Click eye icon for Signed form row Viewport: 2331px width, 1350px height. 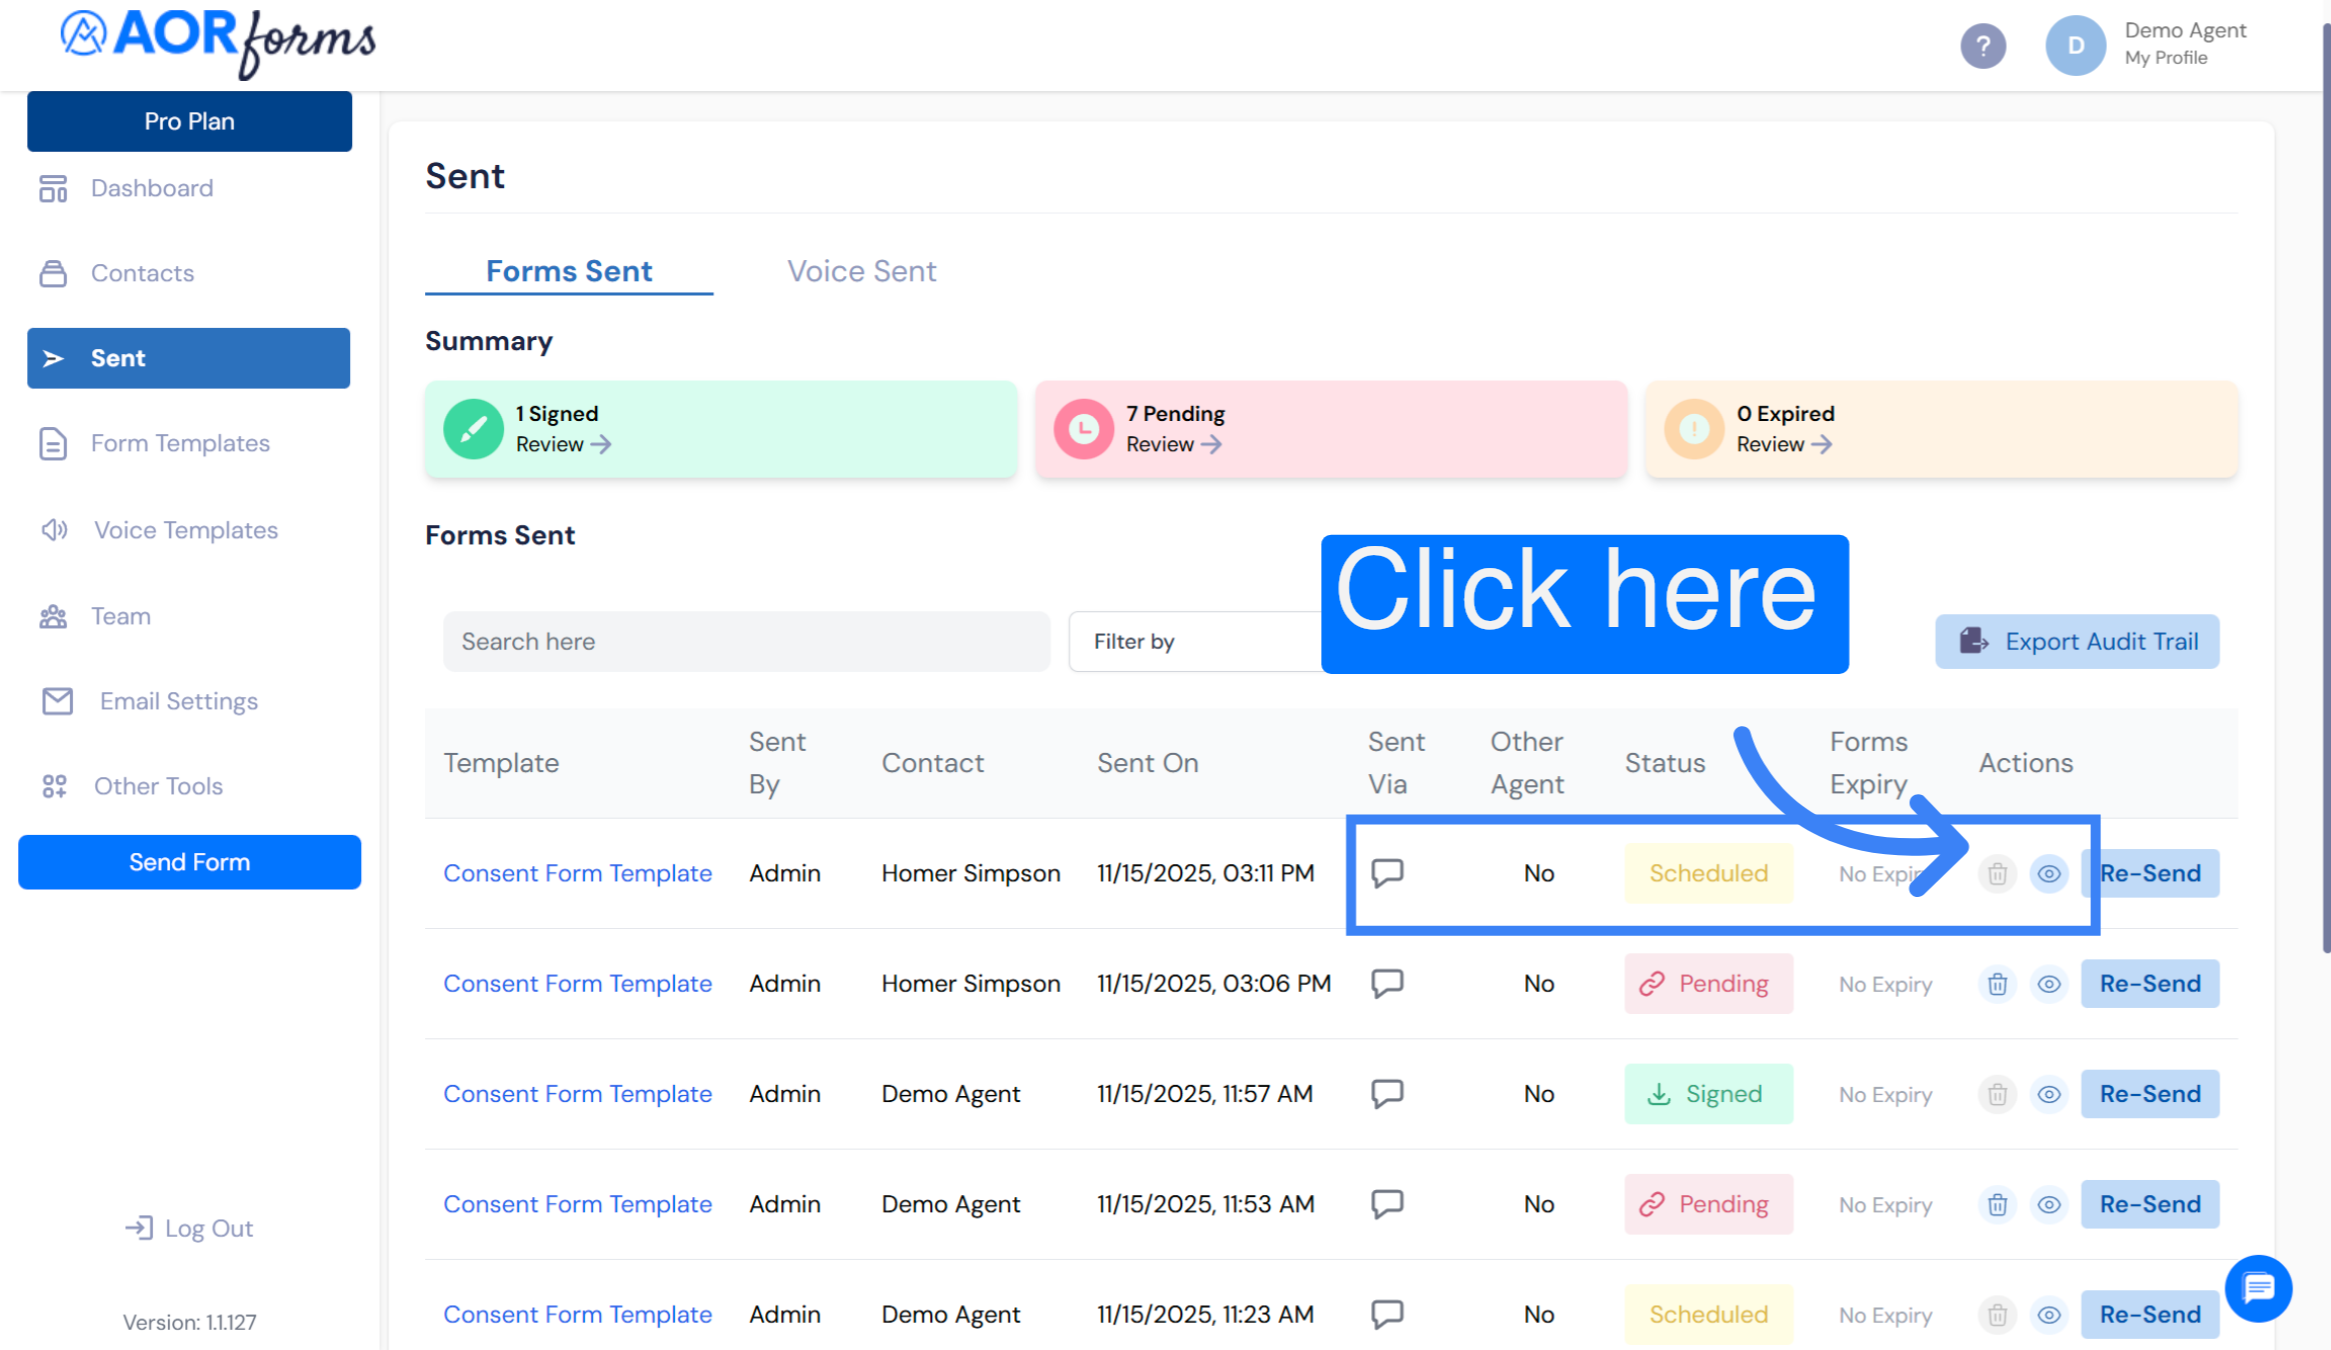point(2048,1094)
